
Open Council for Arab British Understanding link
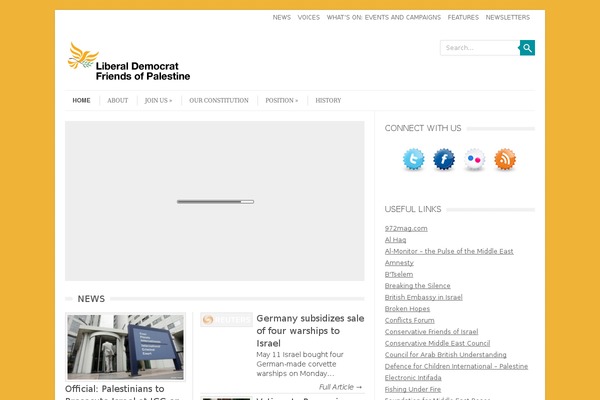click(x=445, y=355)
